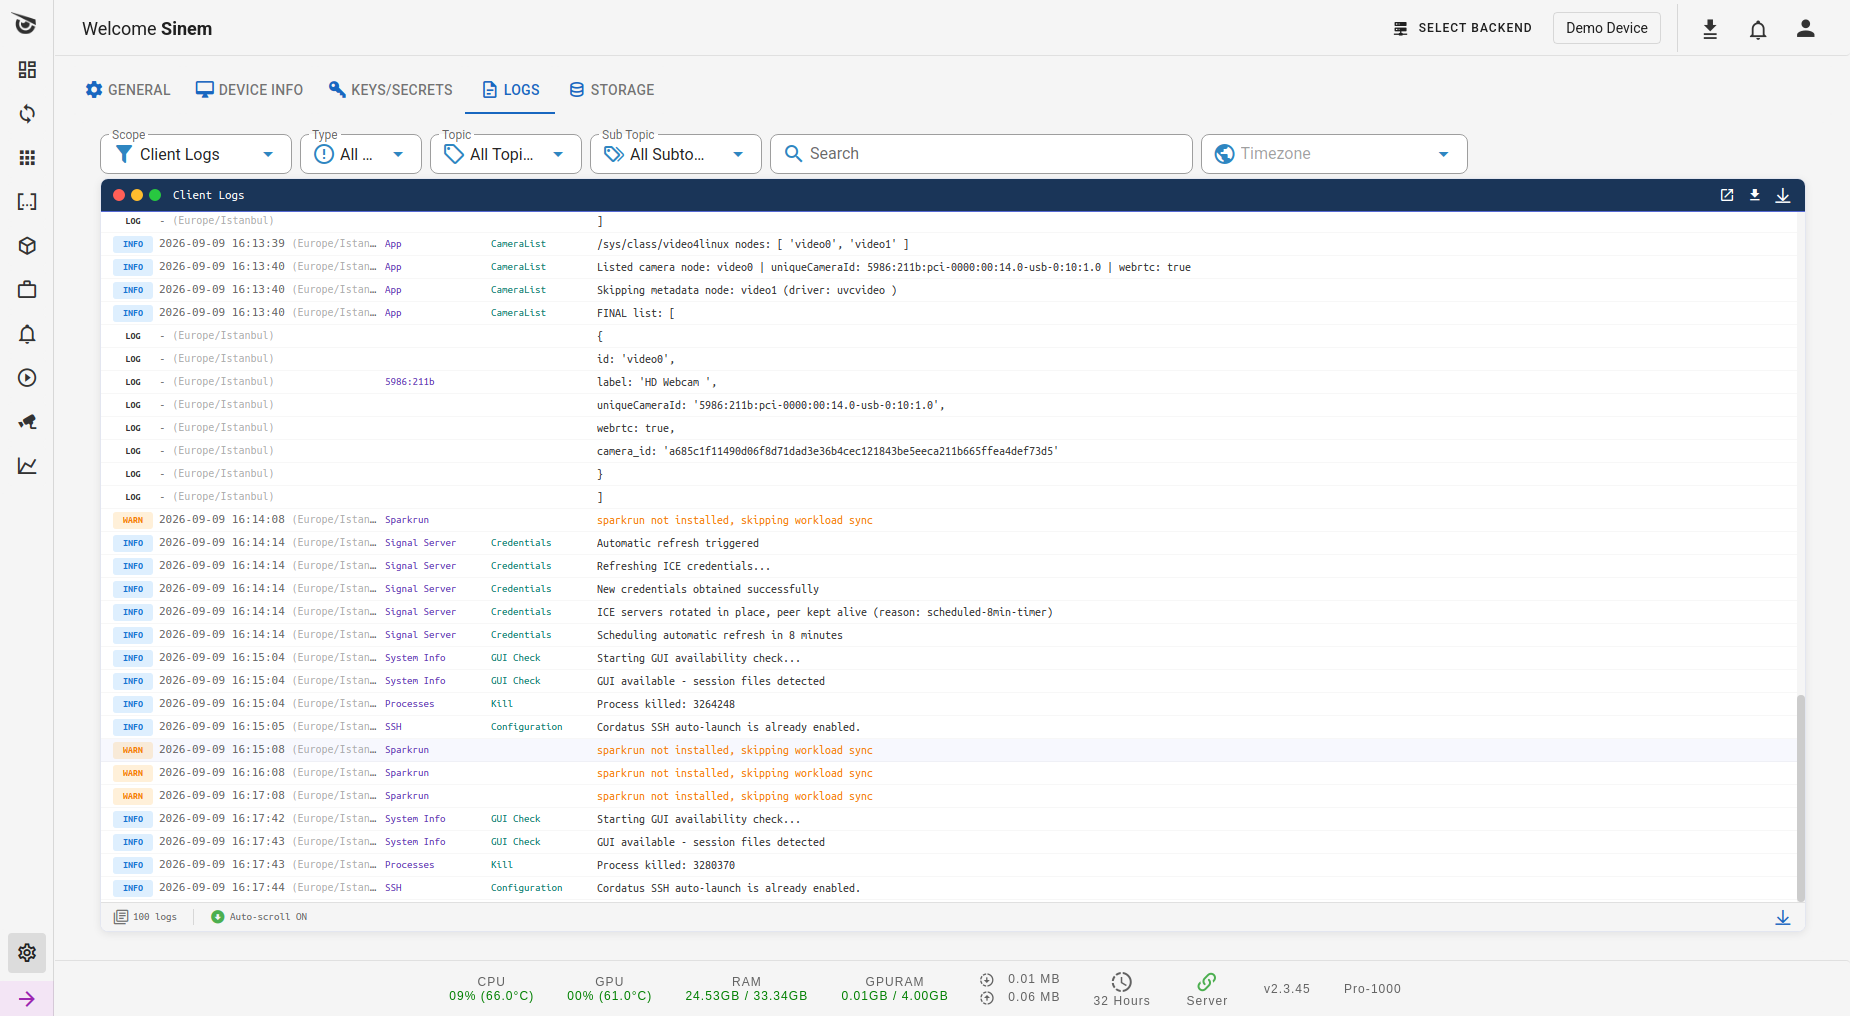The width and height of the screenshot is (1850, 1016).
Task: Click the 'Refreshing ICE credentials...' log line
Action: click(684, 566)
